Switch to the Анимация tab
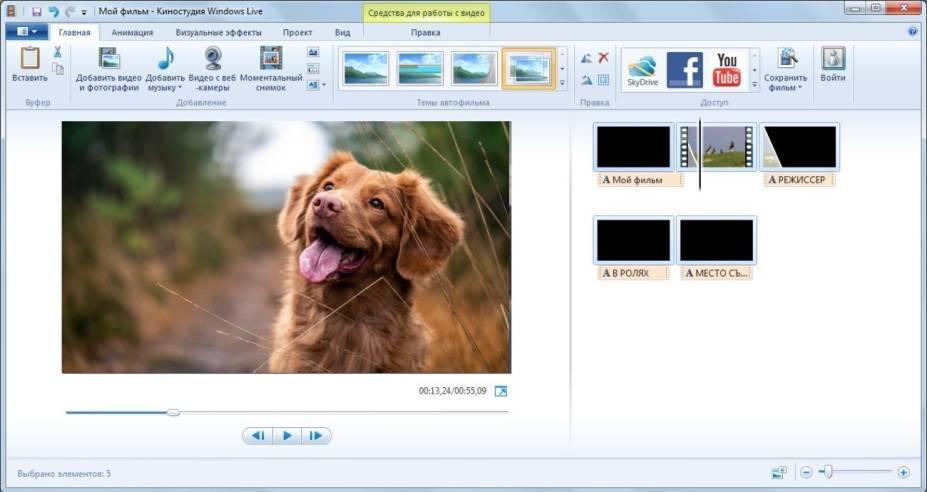Screen dimensions: 927x492 tap(132, 32)
